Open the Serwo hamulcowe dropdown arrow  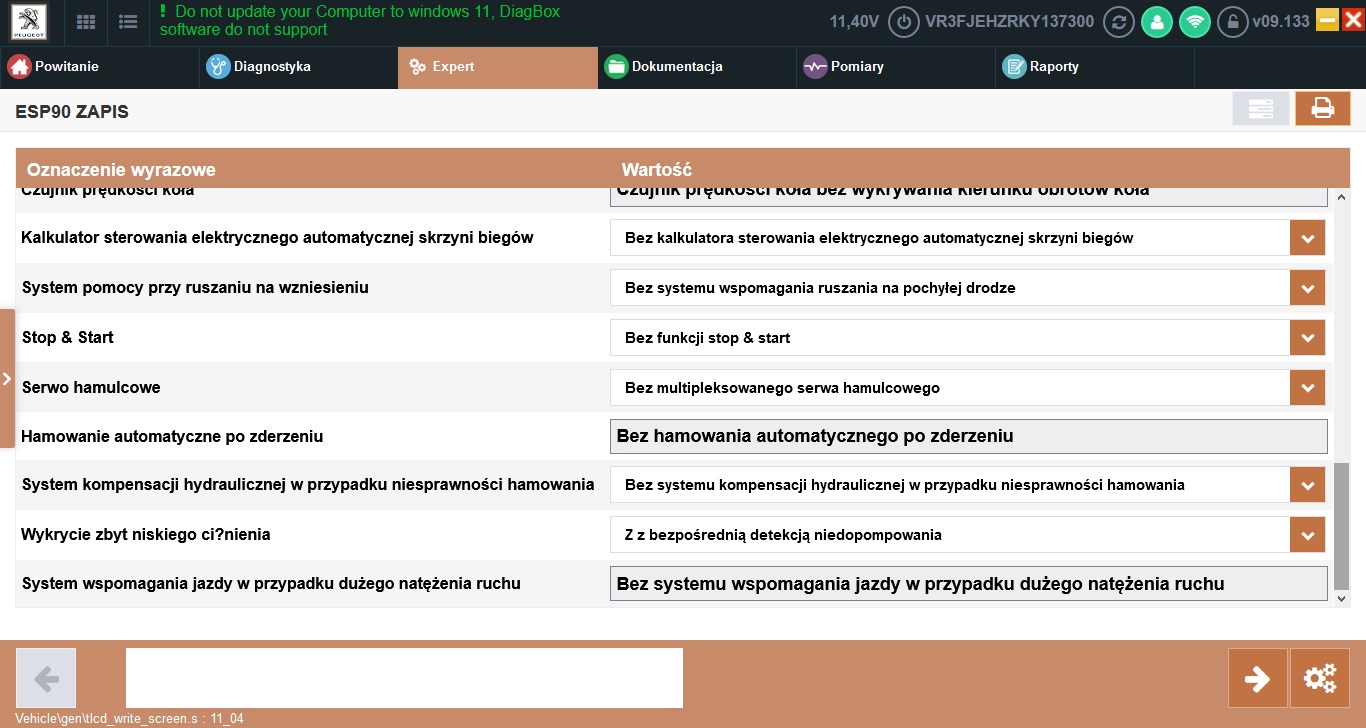point(1307,388)
